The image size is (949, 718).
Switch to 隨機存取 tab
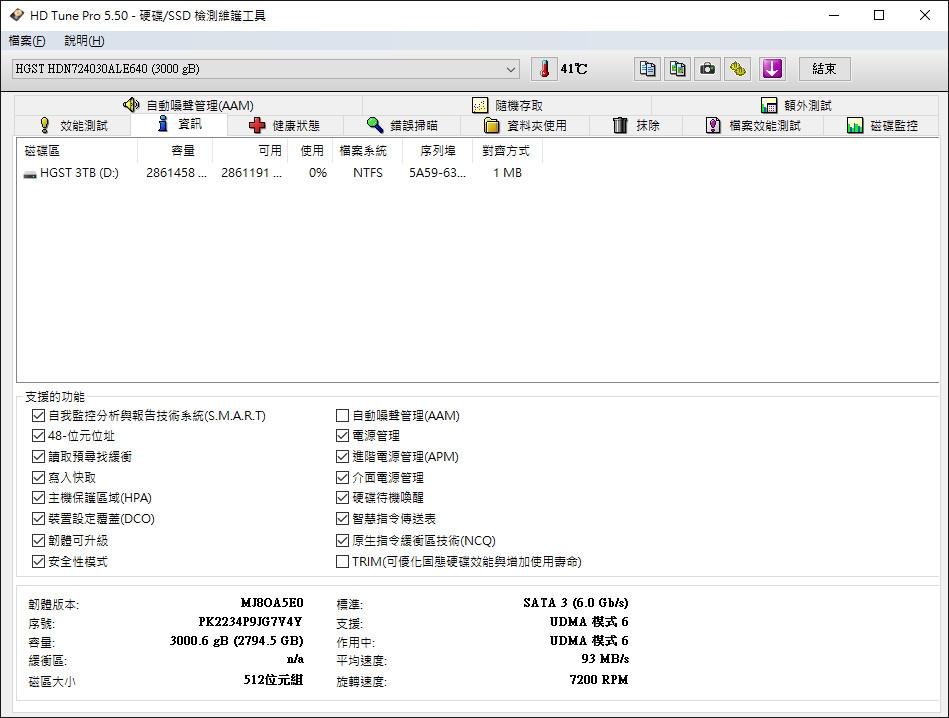click(x=507, y=105)
